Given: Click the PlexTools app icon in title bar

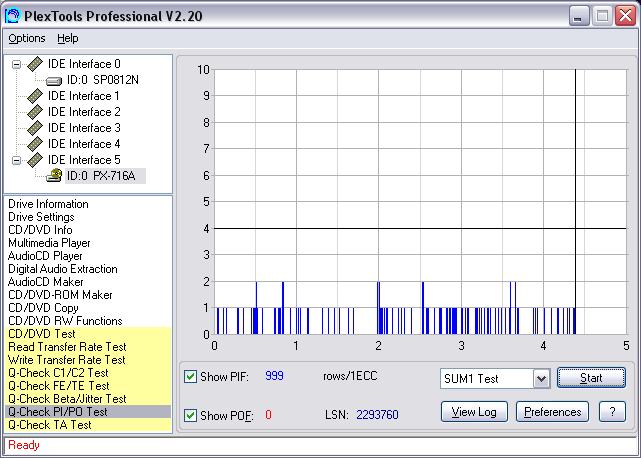Looking at the screenshot, I should 12,16.
